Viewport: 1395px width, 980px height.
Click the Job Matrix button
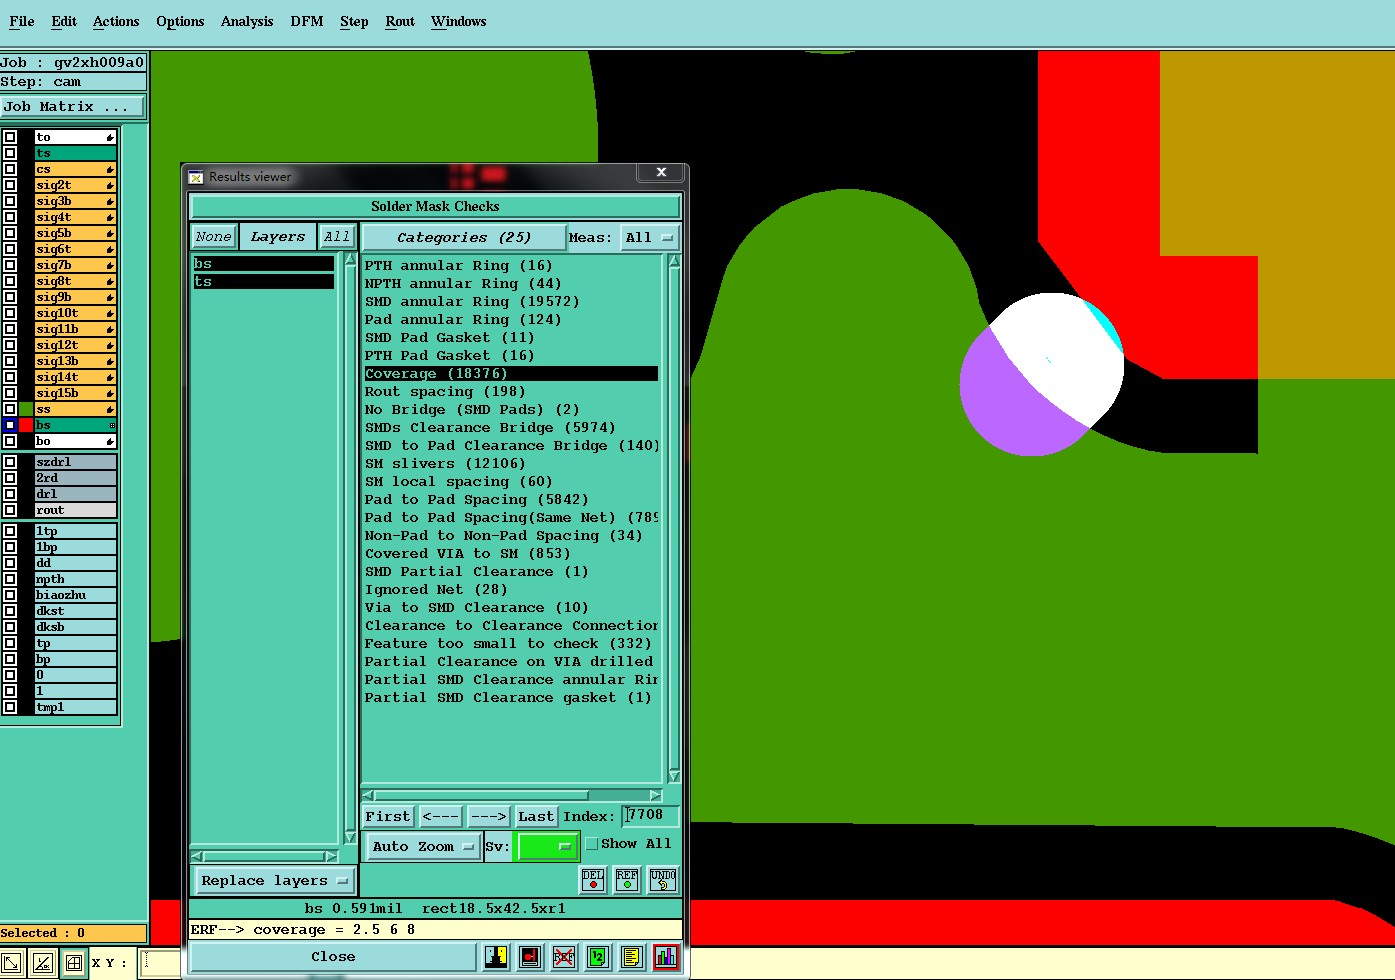coord(73,107)
